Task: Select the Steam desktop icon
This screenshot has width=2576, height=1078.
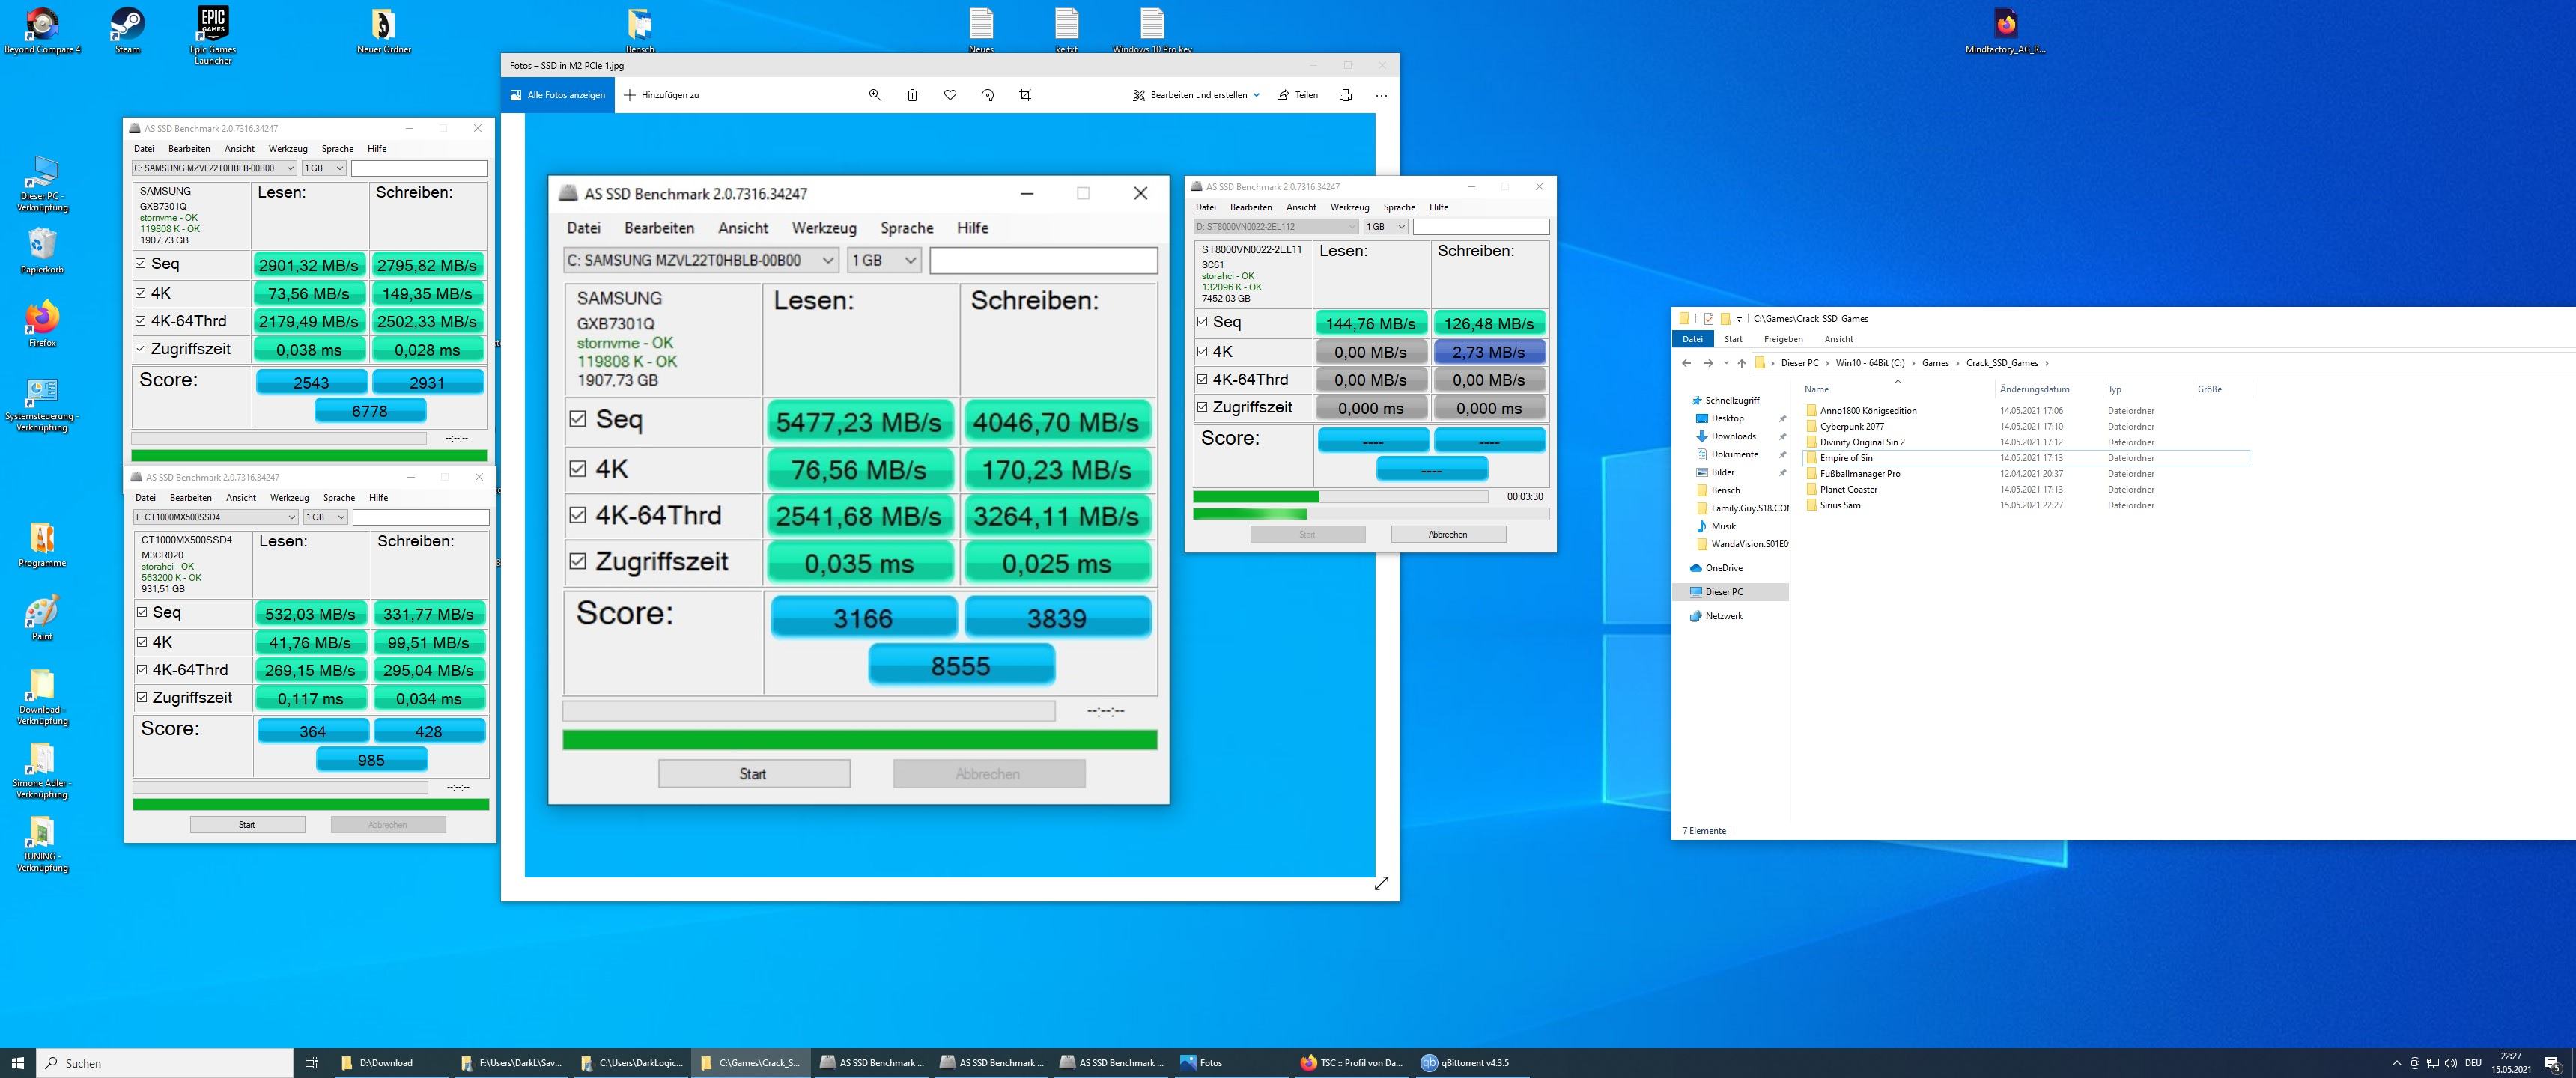Action: [x=128, y=30]
